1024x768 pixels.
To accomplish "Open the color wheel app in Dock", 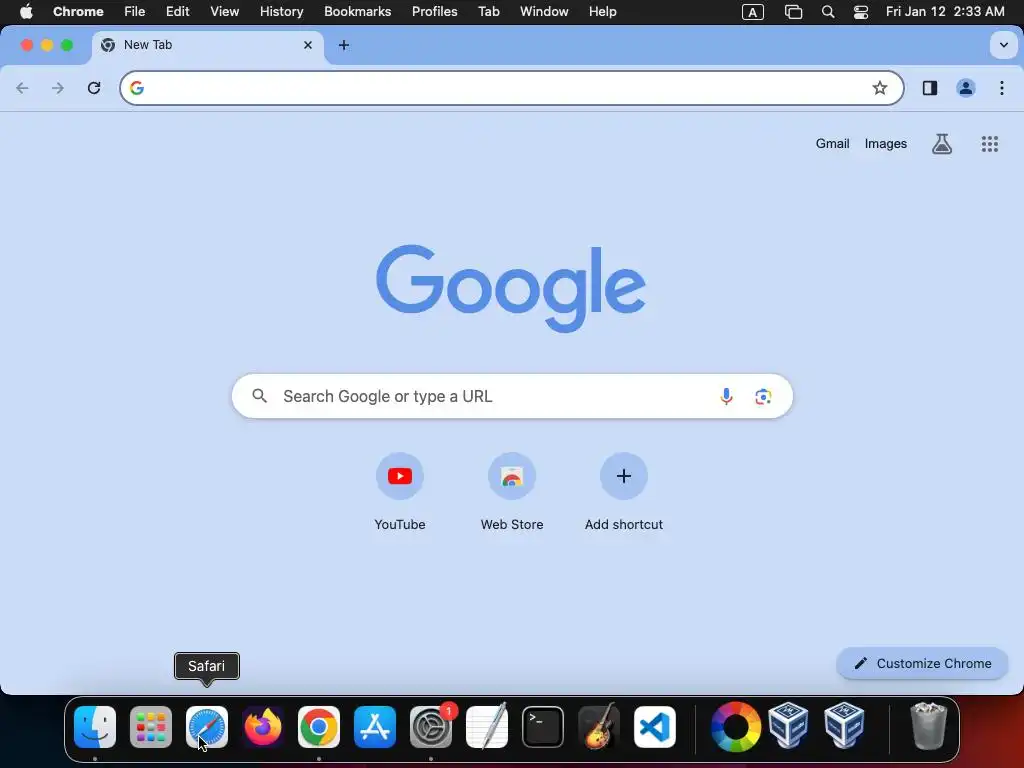I will (736, 727).
